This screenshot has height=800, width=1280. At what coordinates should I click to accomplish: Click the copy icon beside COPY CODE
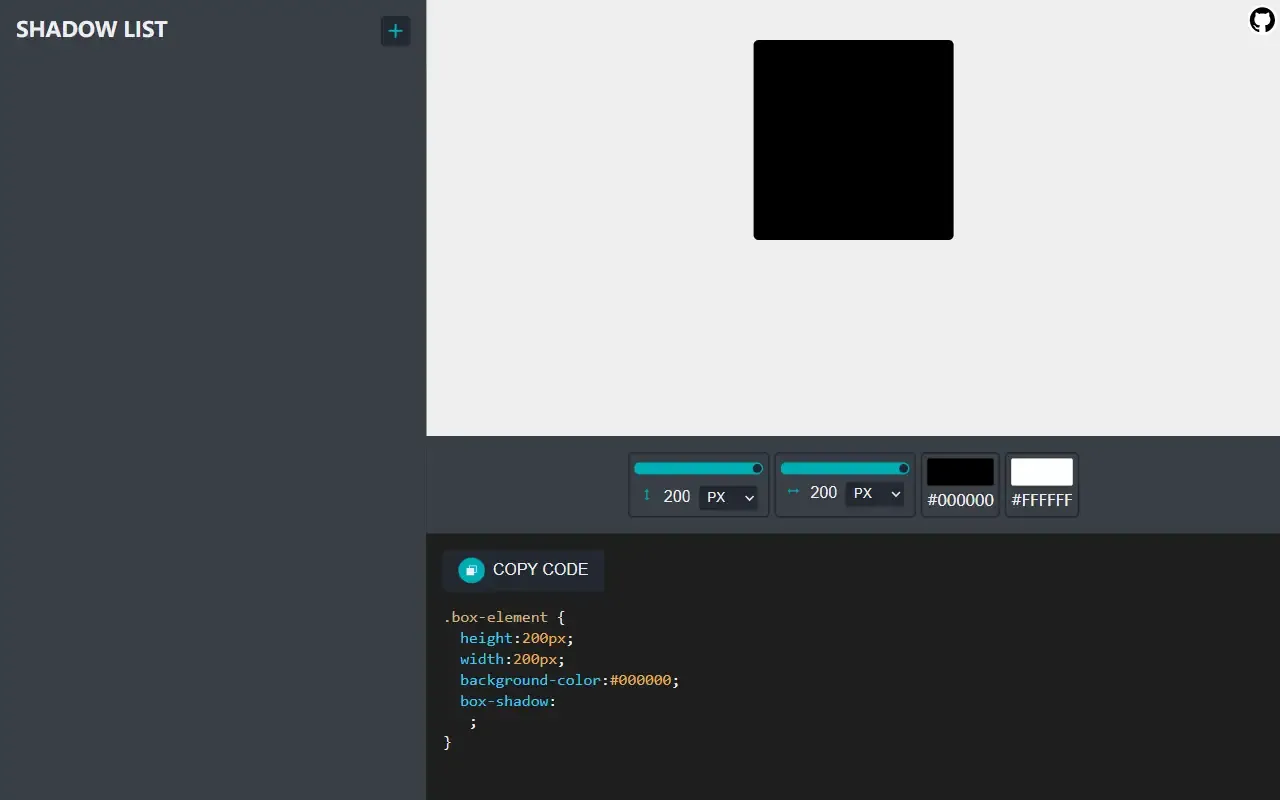pos(471,570)
